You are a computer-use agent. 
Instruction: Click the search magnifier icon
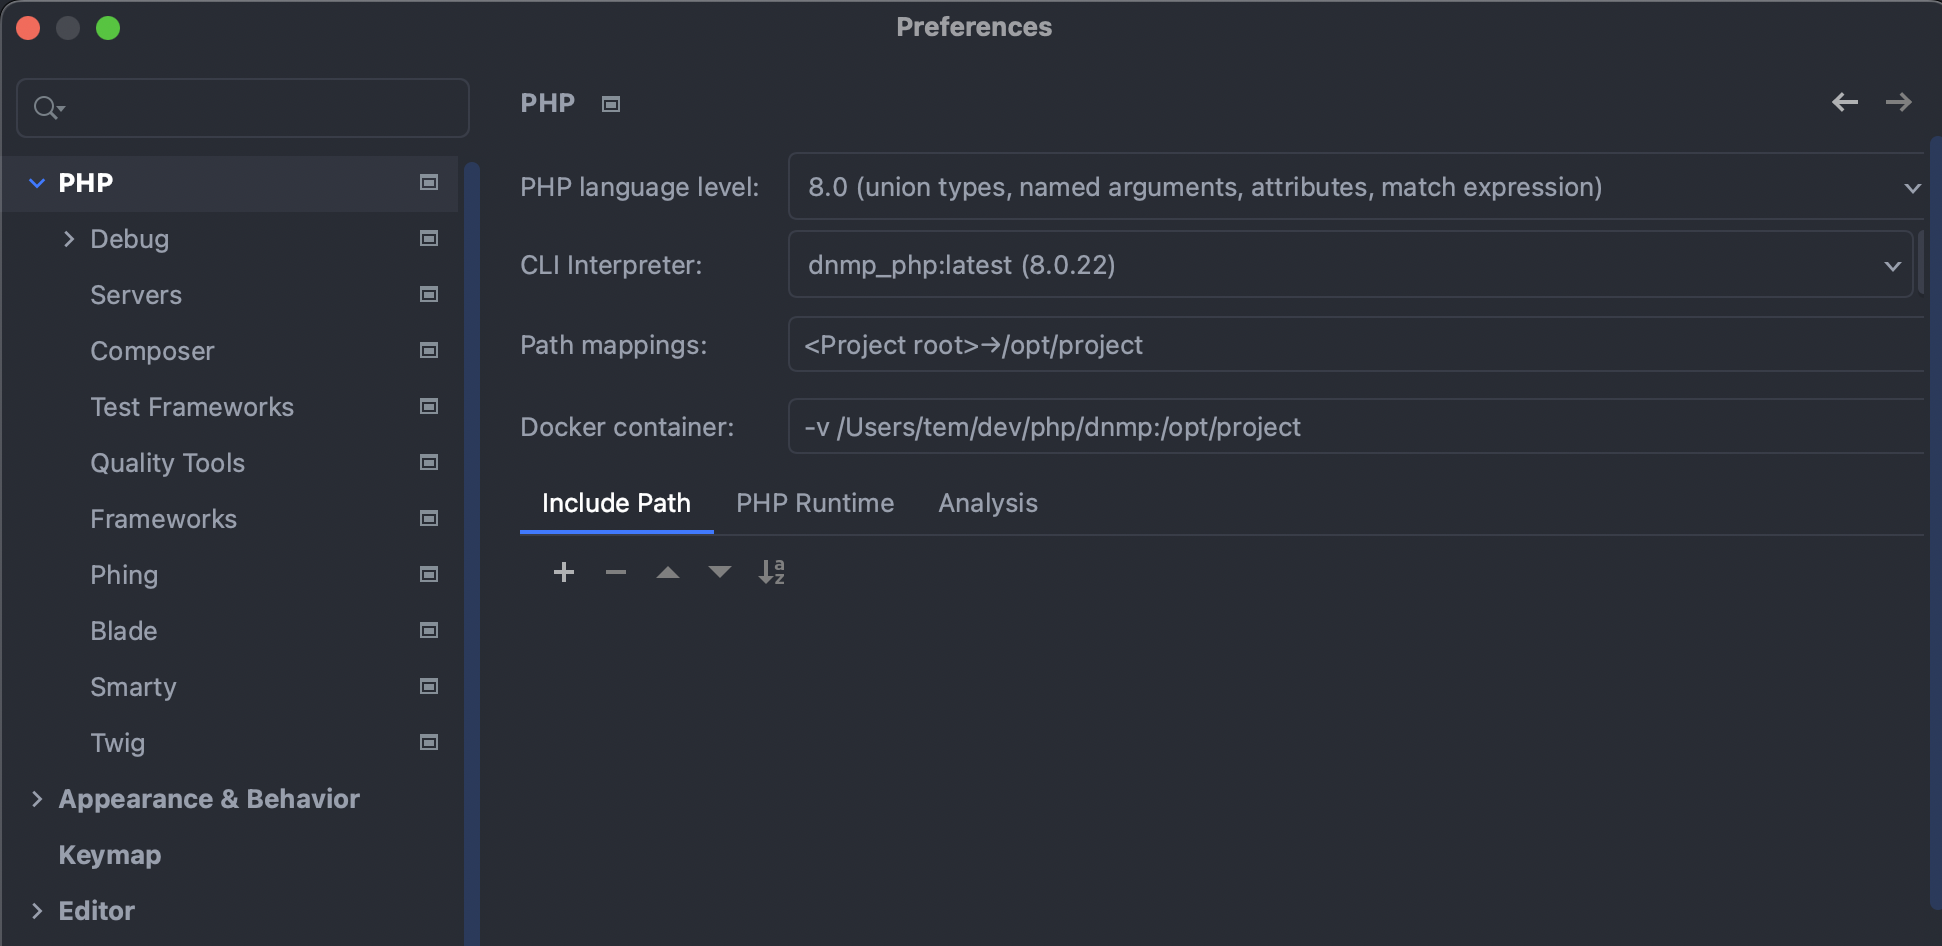click(x=47, y=107)
